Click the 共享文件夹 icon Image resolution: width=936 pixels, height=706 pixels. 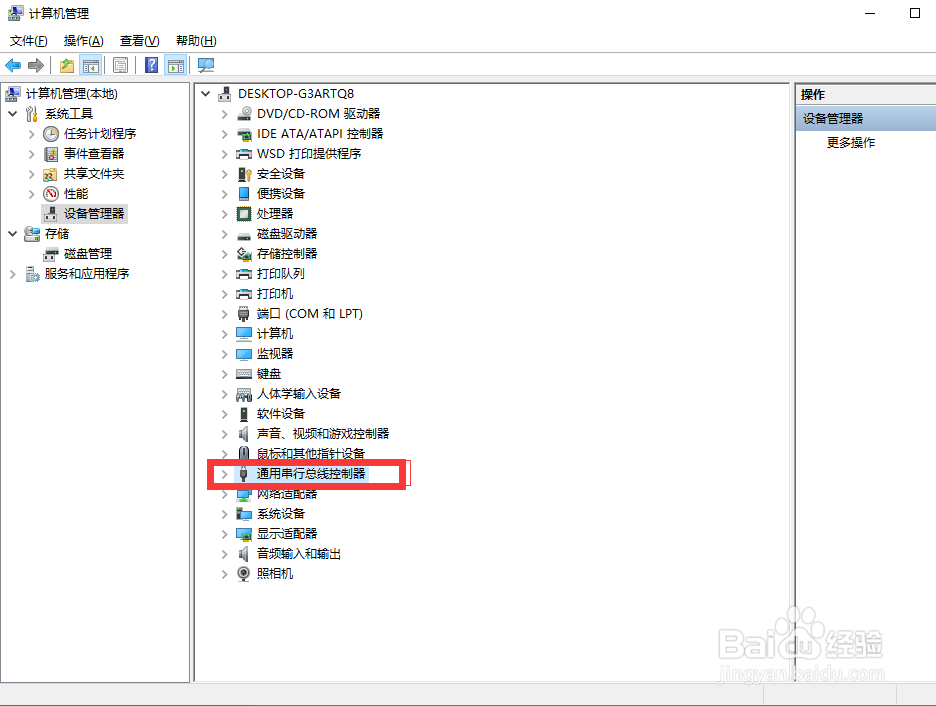tap(51, 174)
